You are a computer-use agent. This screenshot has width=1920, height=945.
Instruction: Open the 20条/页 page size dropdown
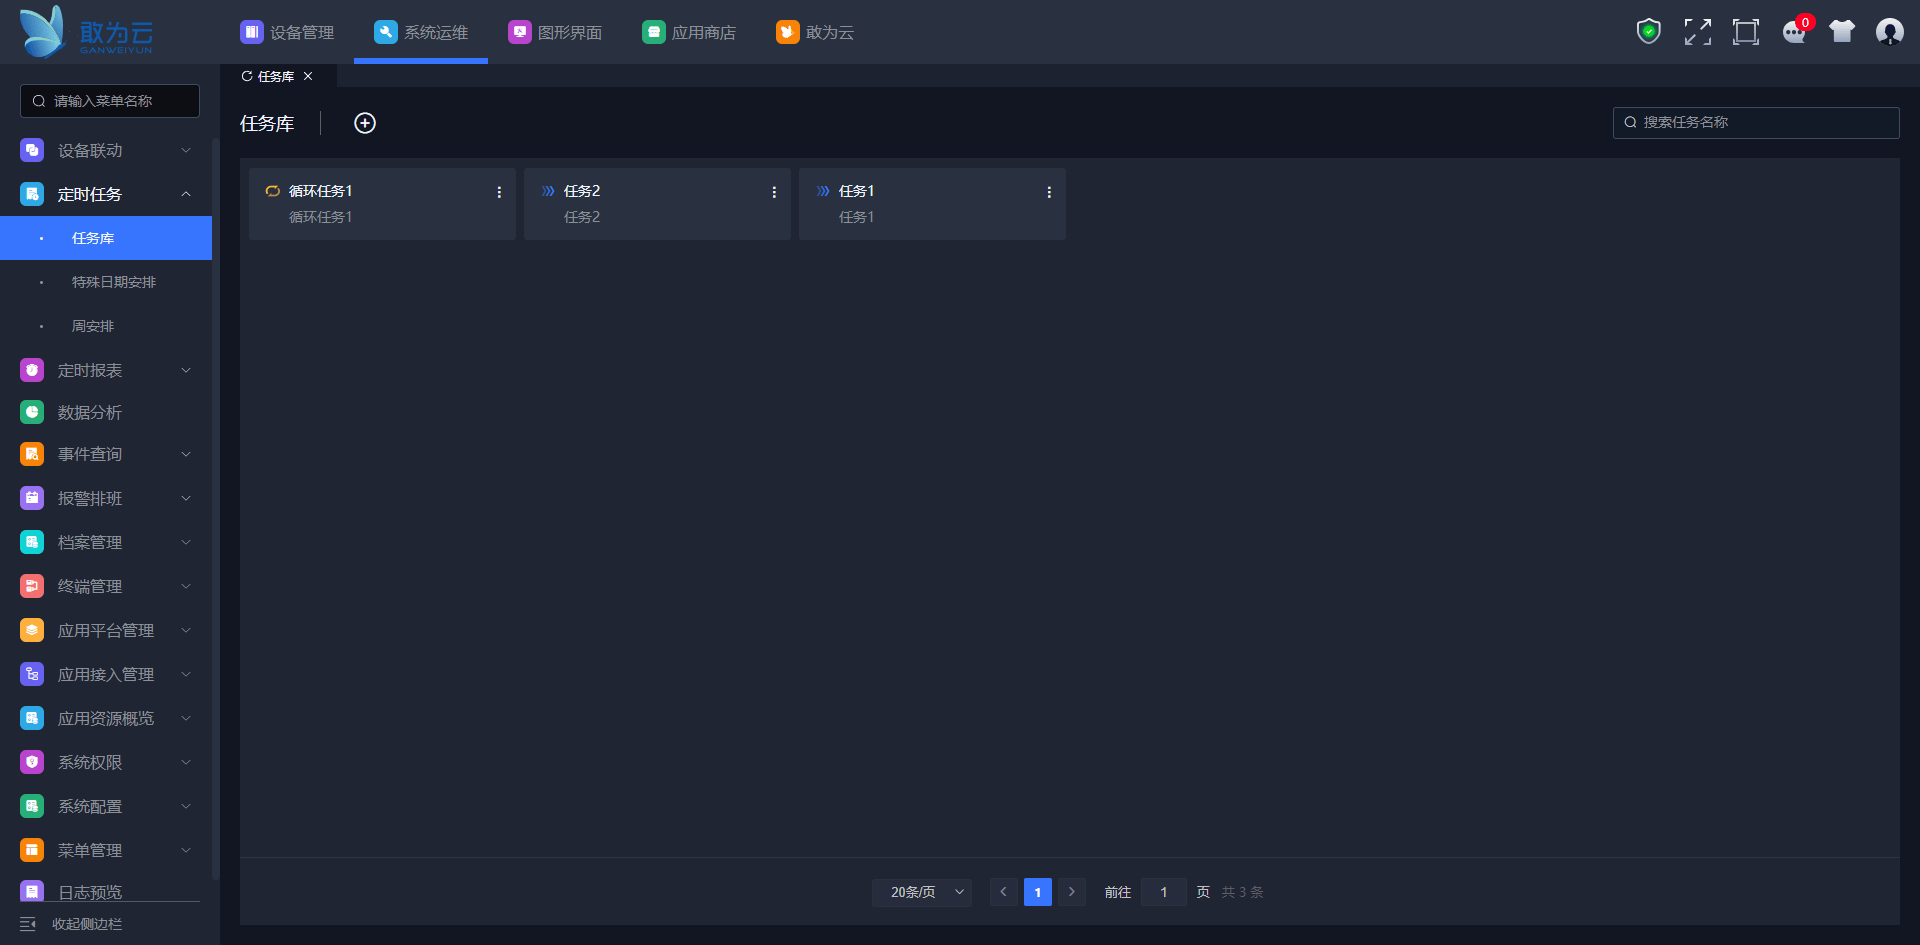point(922,892)
